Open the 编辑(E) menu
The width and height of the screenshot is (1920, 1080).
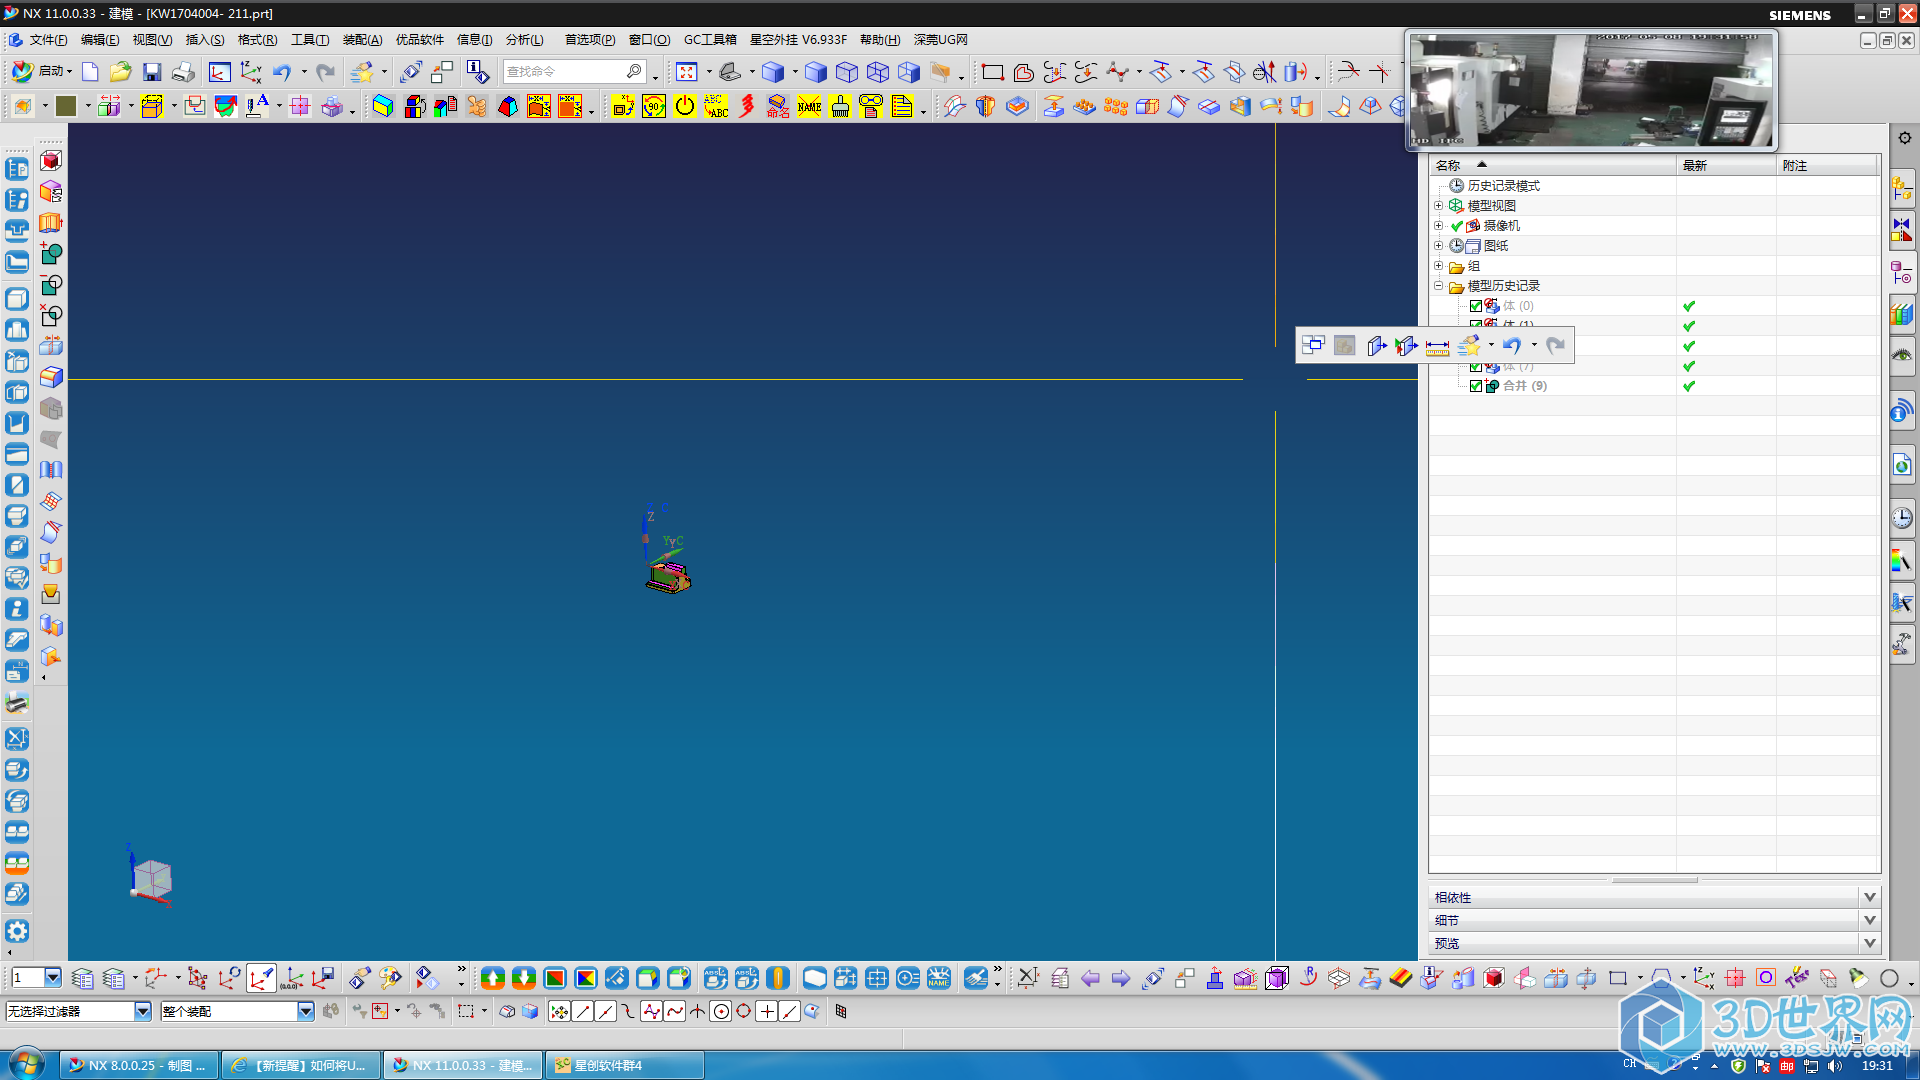click(100, 40)
